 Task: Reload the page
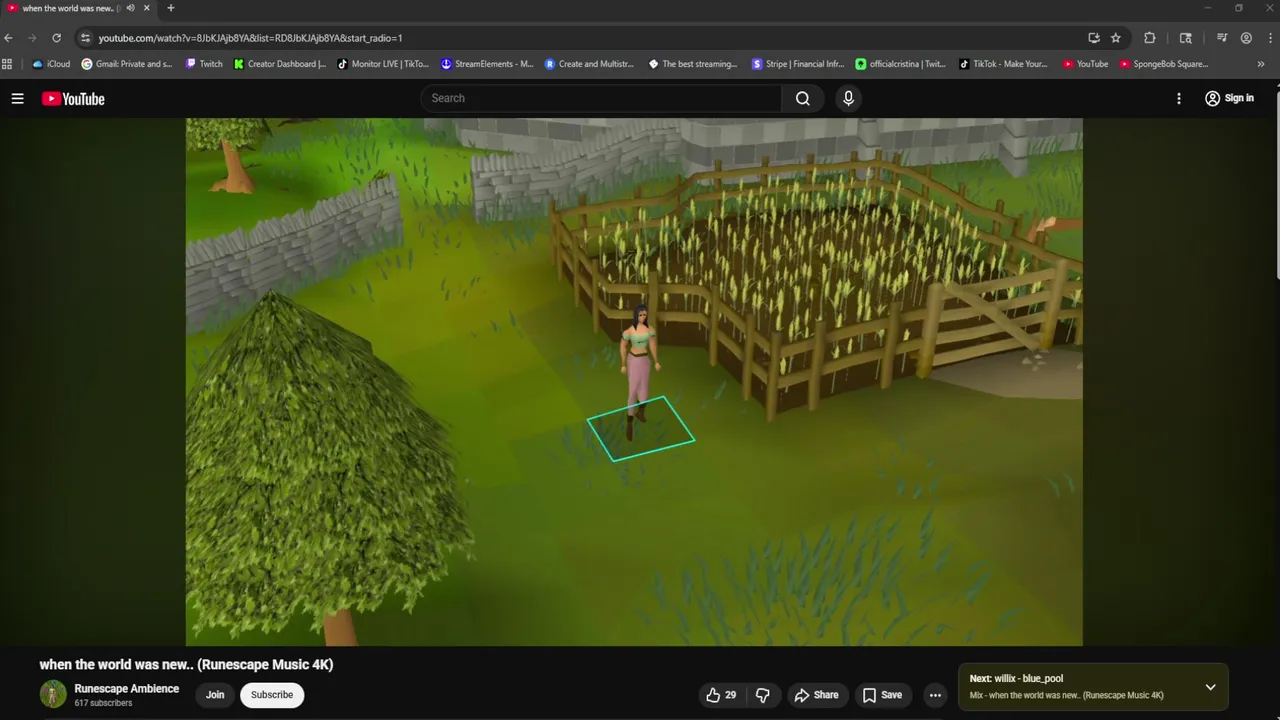click(57, 38)
